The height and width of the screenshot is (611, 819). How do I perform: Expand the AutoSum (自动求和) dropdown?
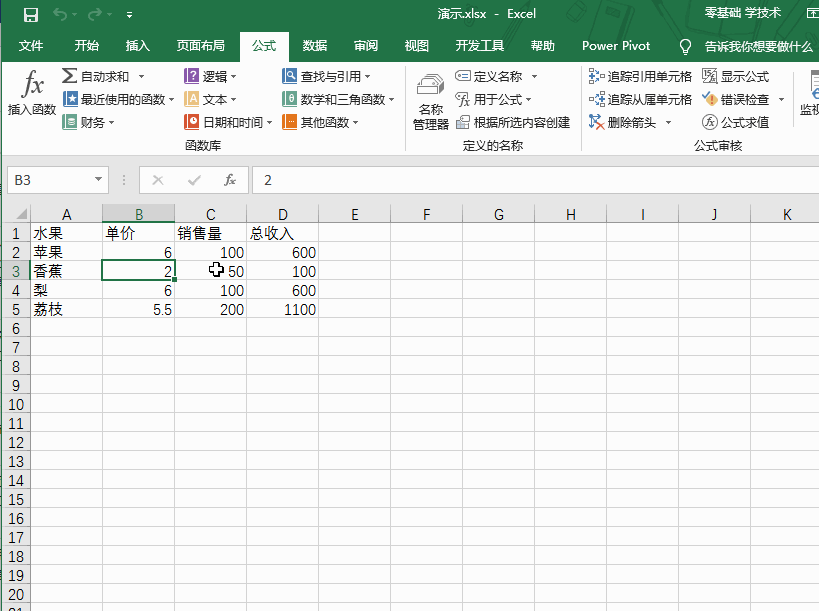141,76
